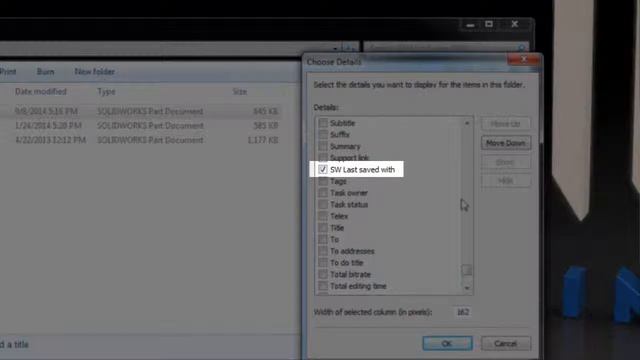
Task: Check the To detail checkbox
Action: [x=323, y=239]
